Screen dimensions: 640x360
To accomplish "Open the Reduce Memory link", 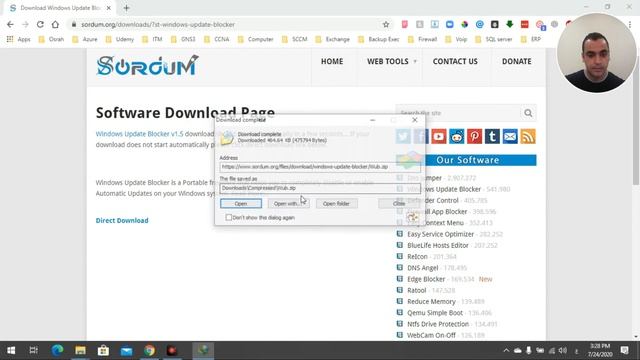I will pos(431,302).
